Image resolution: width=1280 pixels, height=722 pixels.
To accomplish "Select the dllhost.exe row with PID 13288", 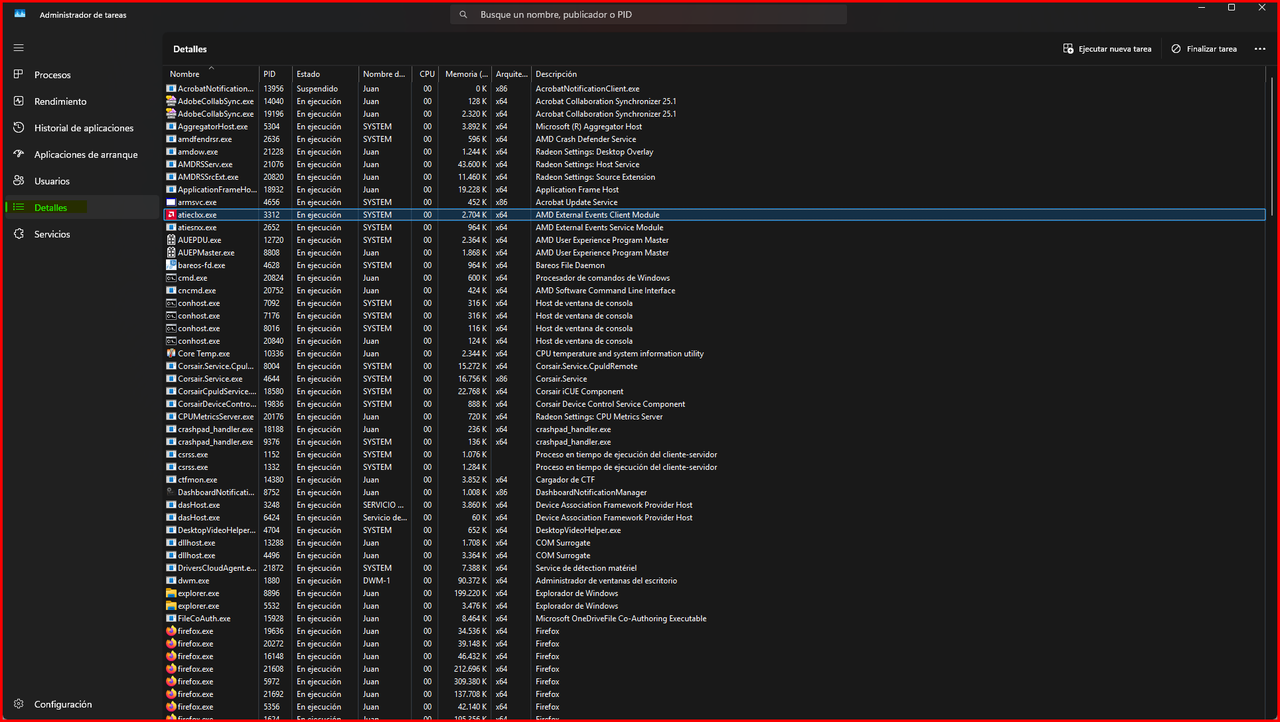I will tap(714, 543).
